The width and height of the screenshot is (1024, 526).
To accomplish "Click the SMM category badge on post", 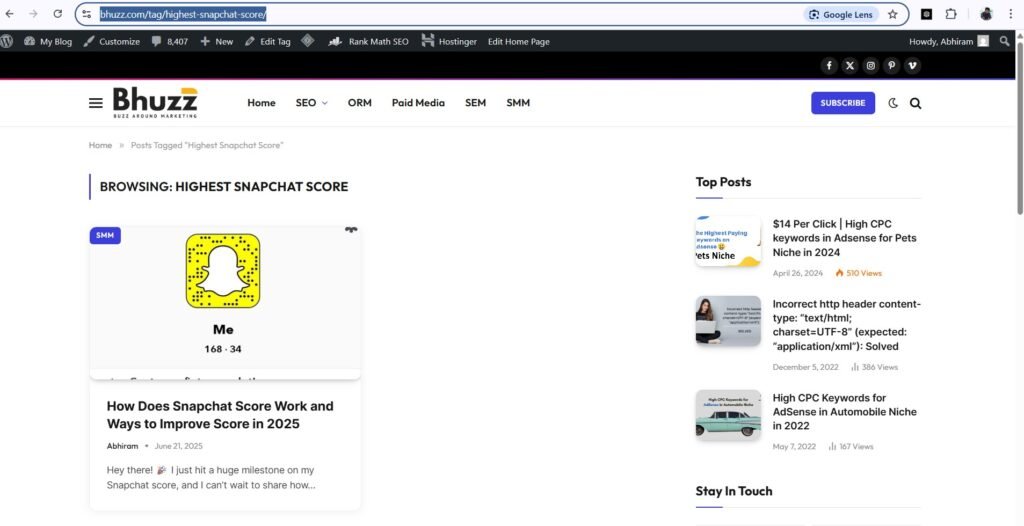I will click(x=105, y=235).
